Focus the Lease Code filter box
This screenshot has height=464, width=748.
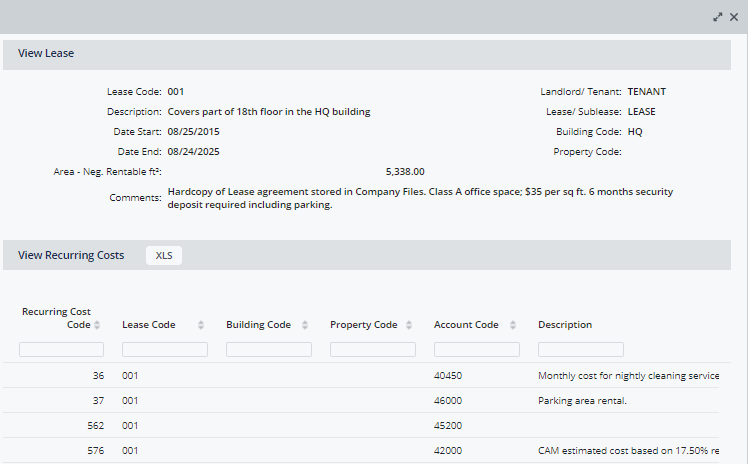pos(165,350)
